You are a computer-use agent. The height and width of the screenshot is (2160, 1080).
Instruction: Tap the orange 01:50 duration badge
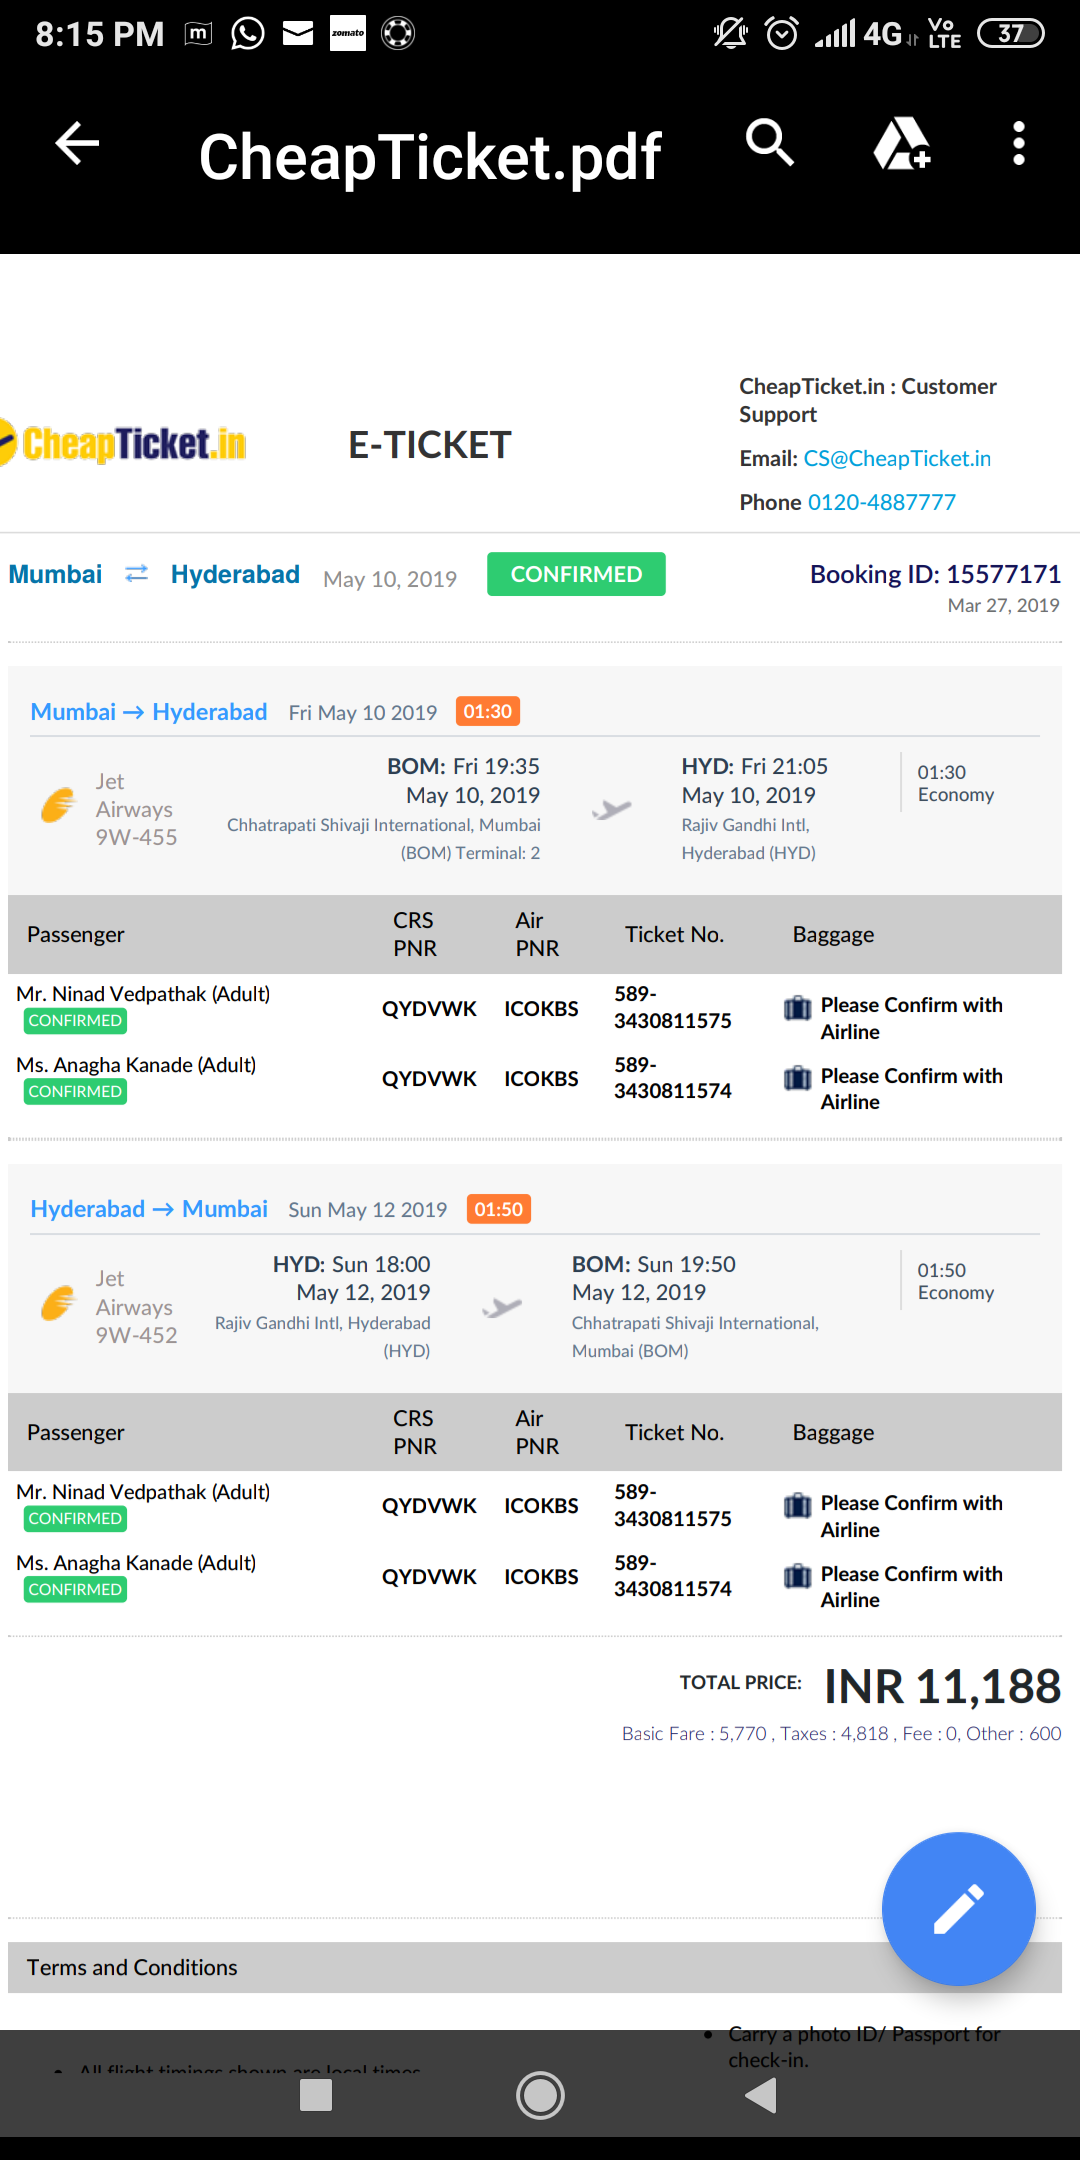pyautogui.click(x=498, y=1209)
